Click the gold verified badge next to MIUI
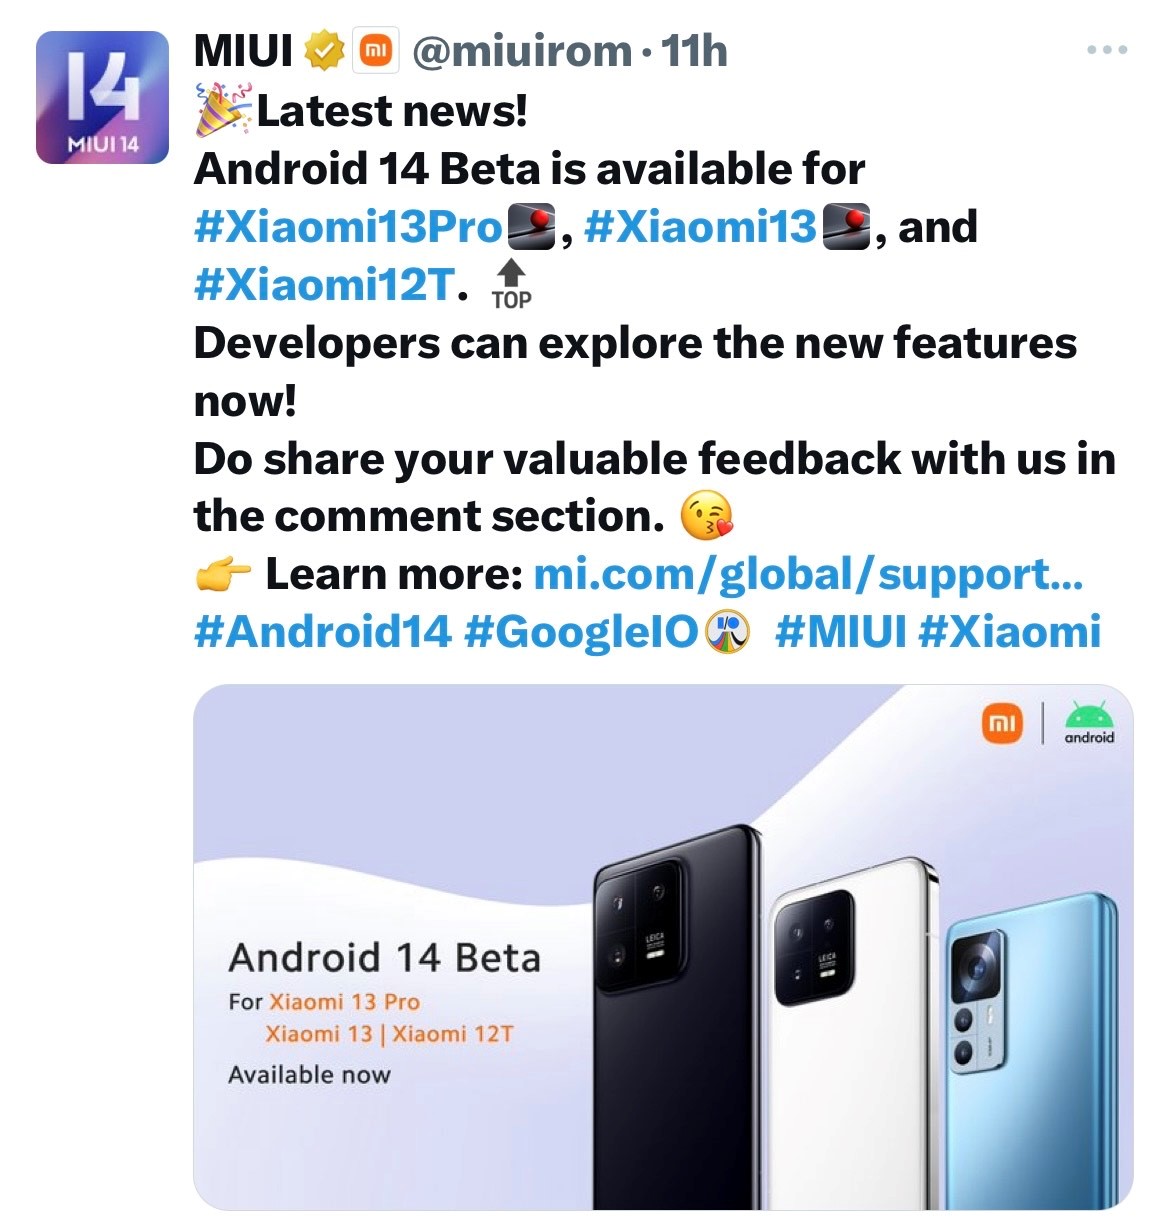The width and height of the screenshot is (1170, 1219). [x=324, y=51]
